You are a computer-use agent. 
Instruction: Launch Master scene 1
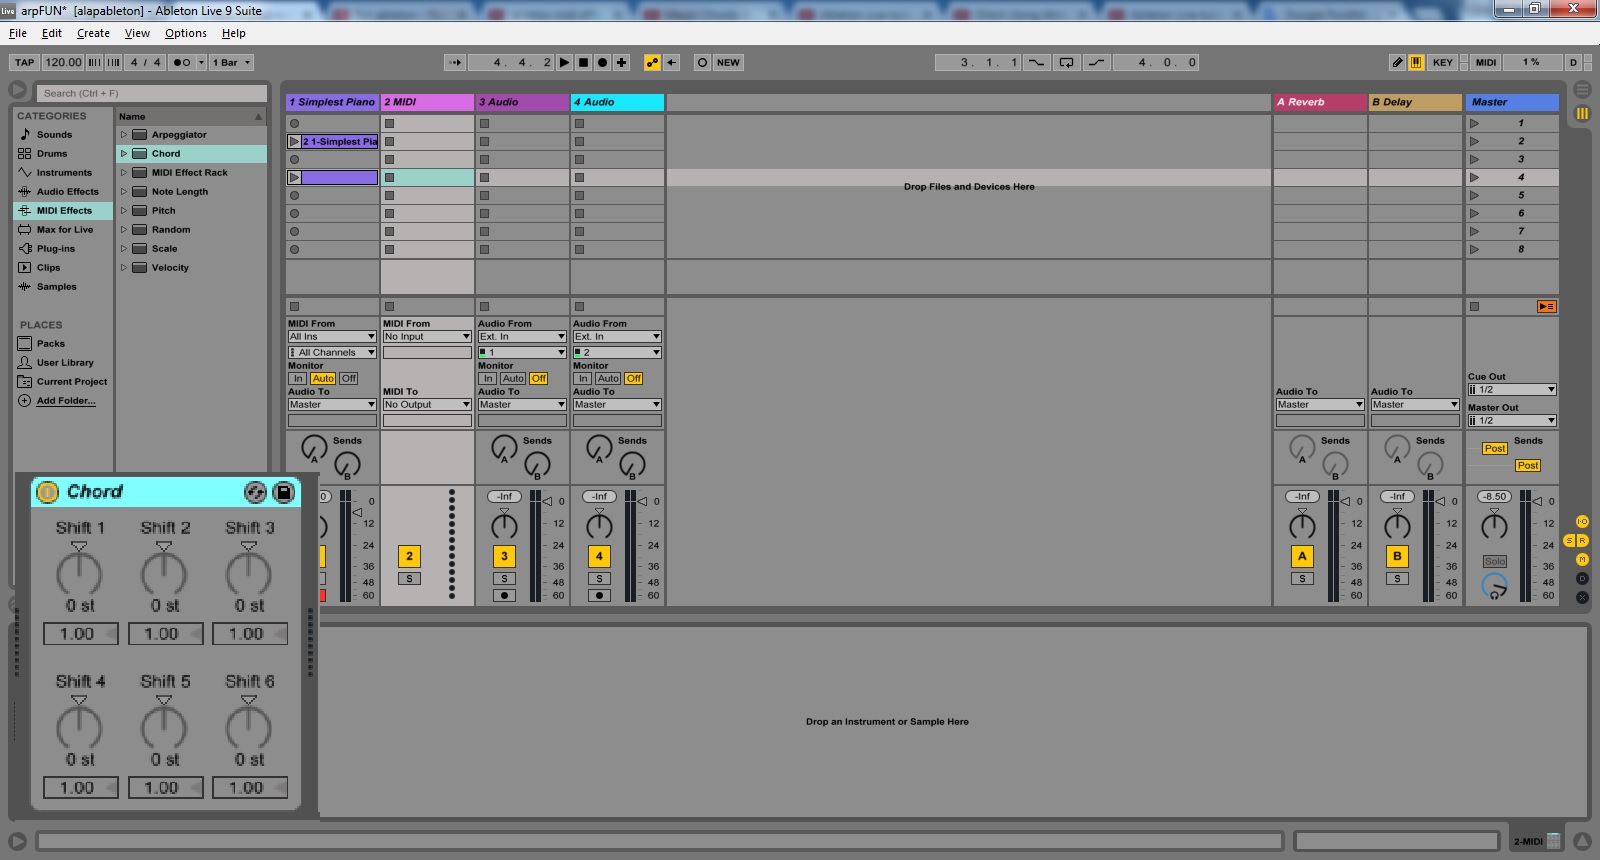[1474, 123]
